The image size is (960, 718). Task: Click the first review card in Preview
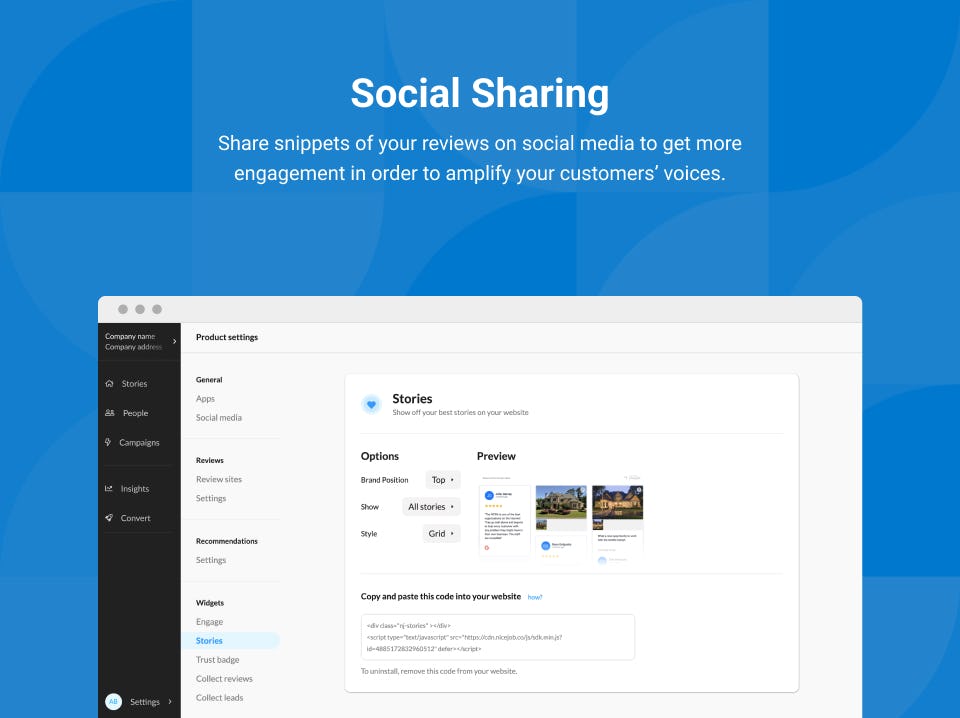[504, 520]
